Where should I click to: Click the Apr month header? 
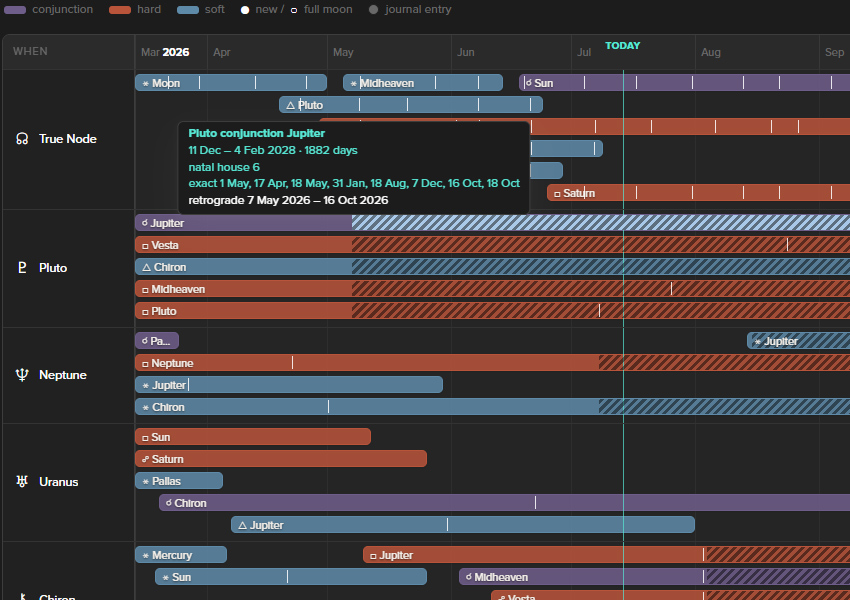click(222, 53)
